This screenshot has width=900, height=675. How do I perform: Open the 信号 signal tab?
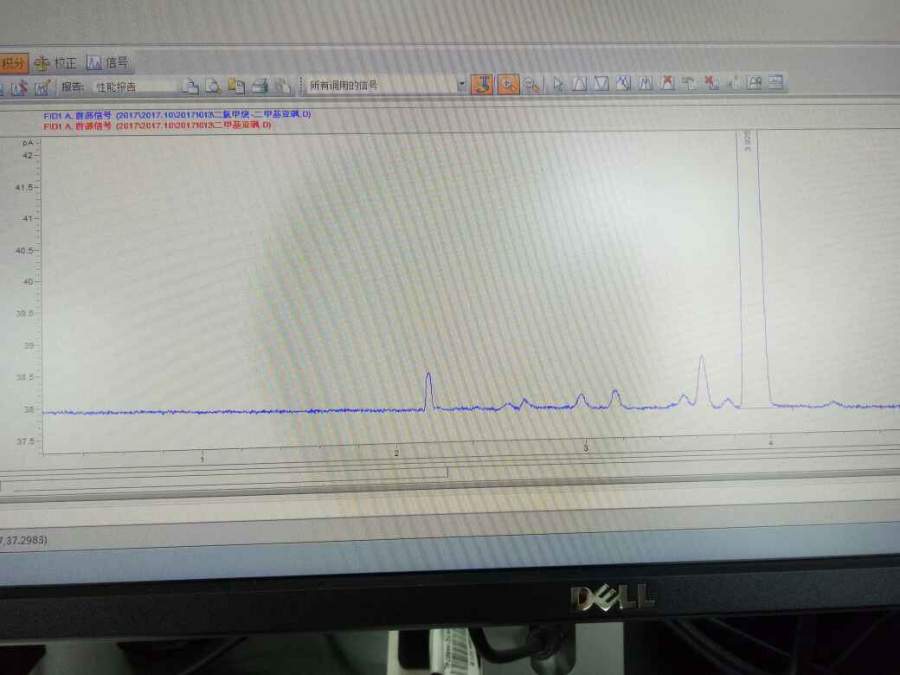point(107,63)
